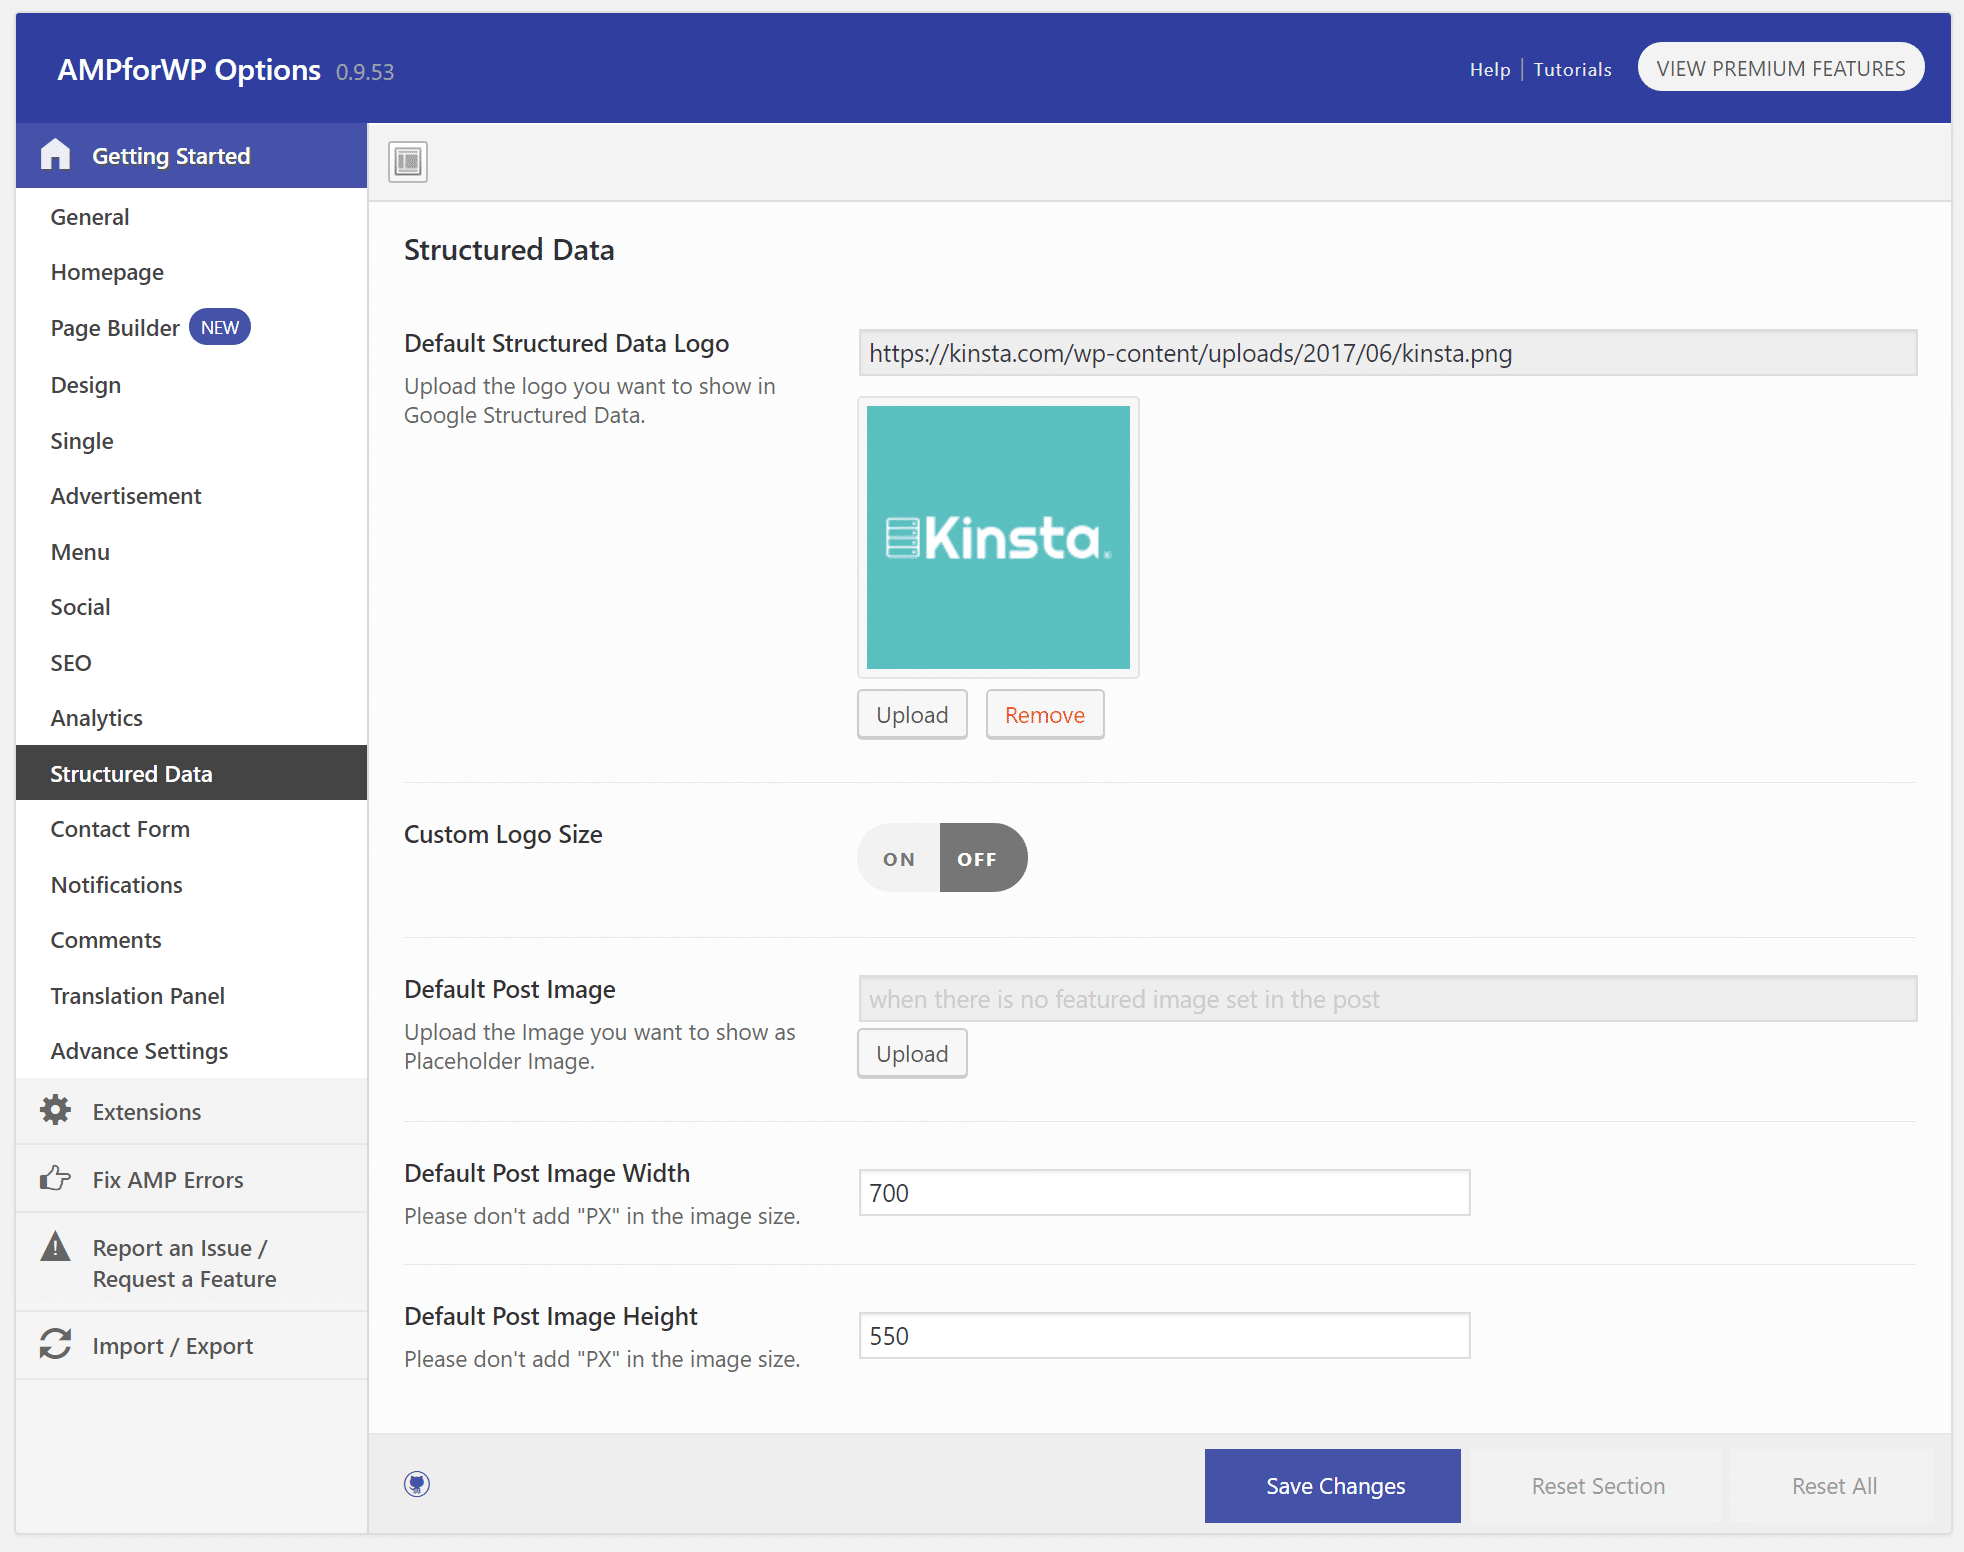Select the SEO menu item
1964x1552 pixels.
tap(72, 663)
